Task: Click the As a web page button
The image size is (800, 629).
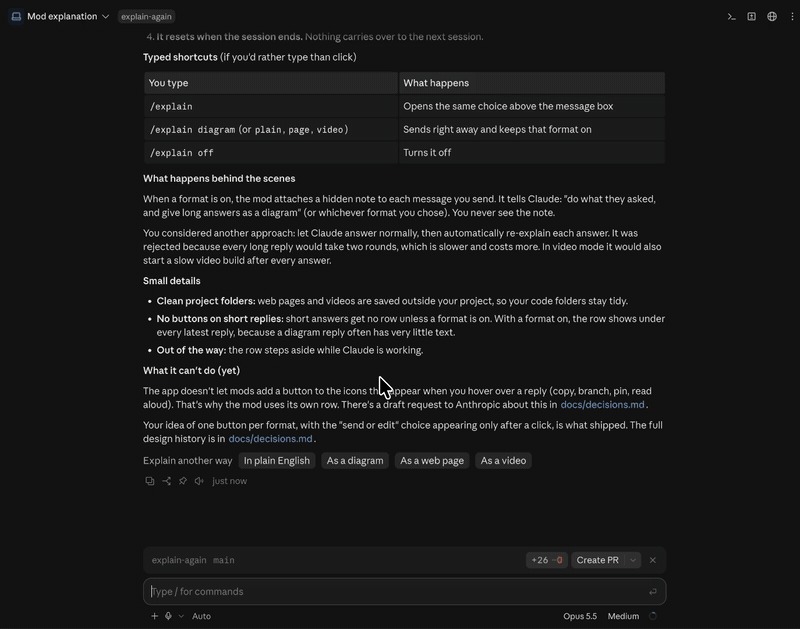Action: [432, 461]
